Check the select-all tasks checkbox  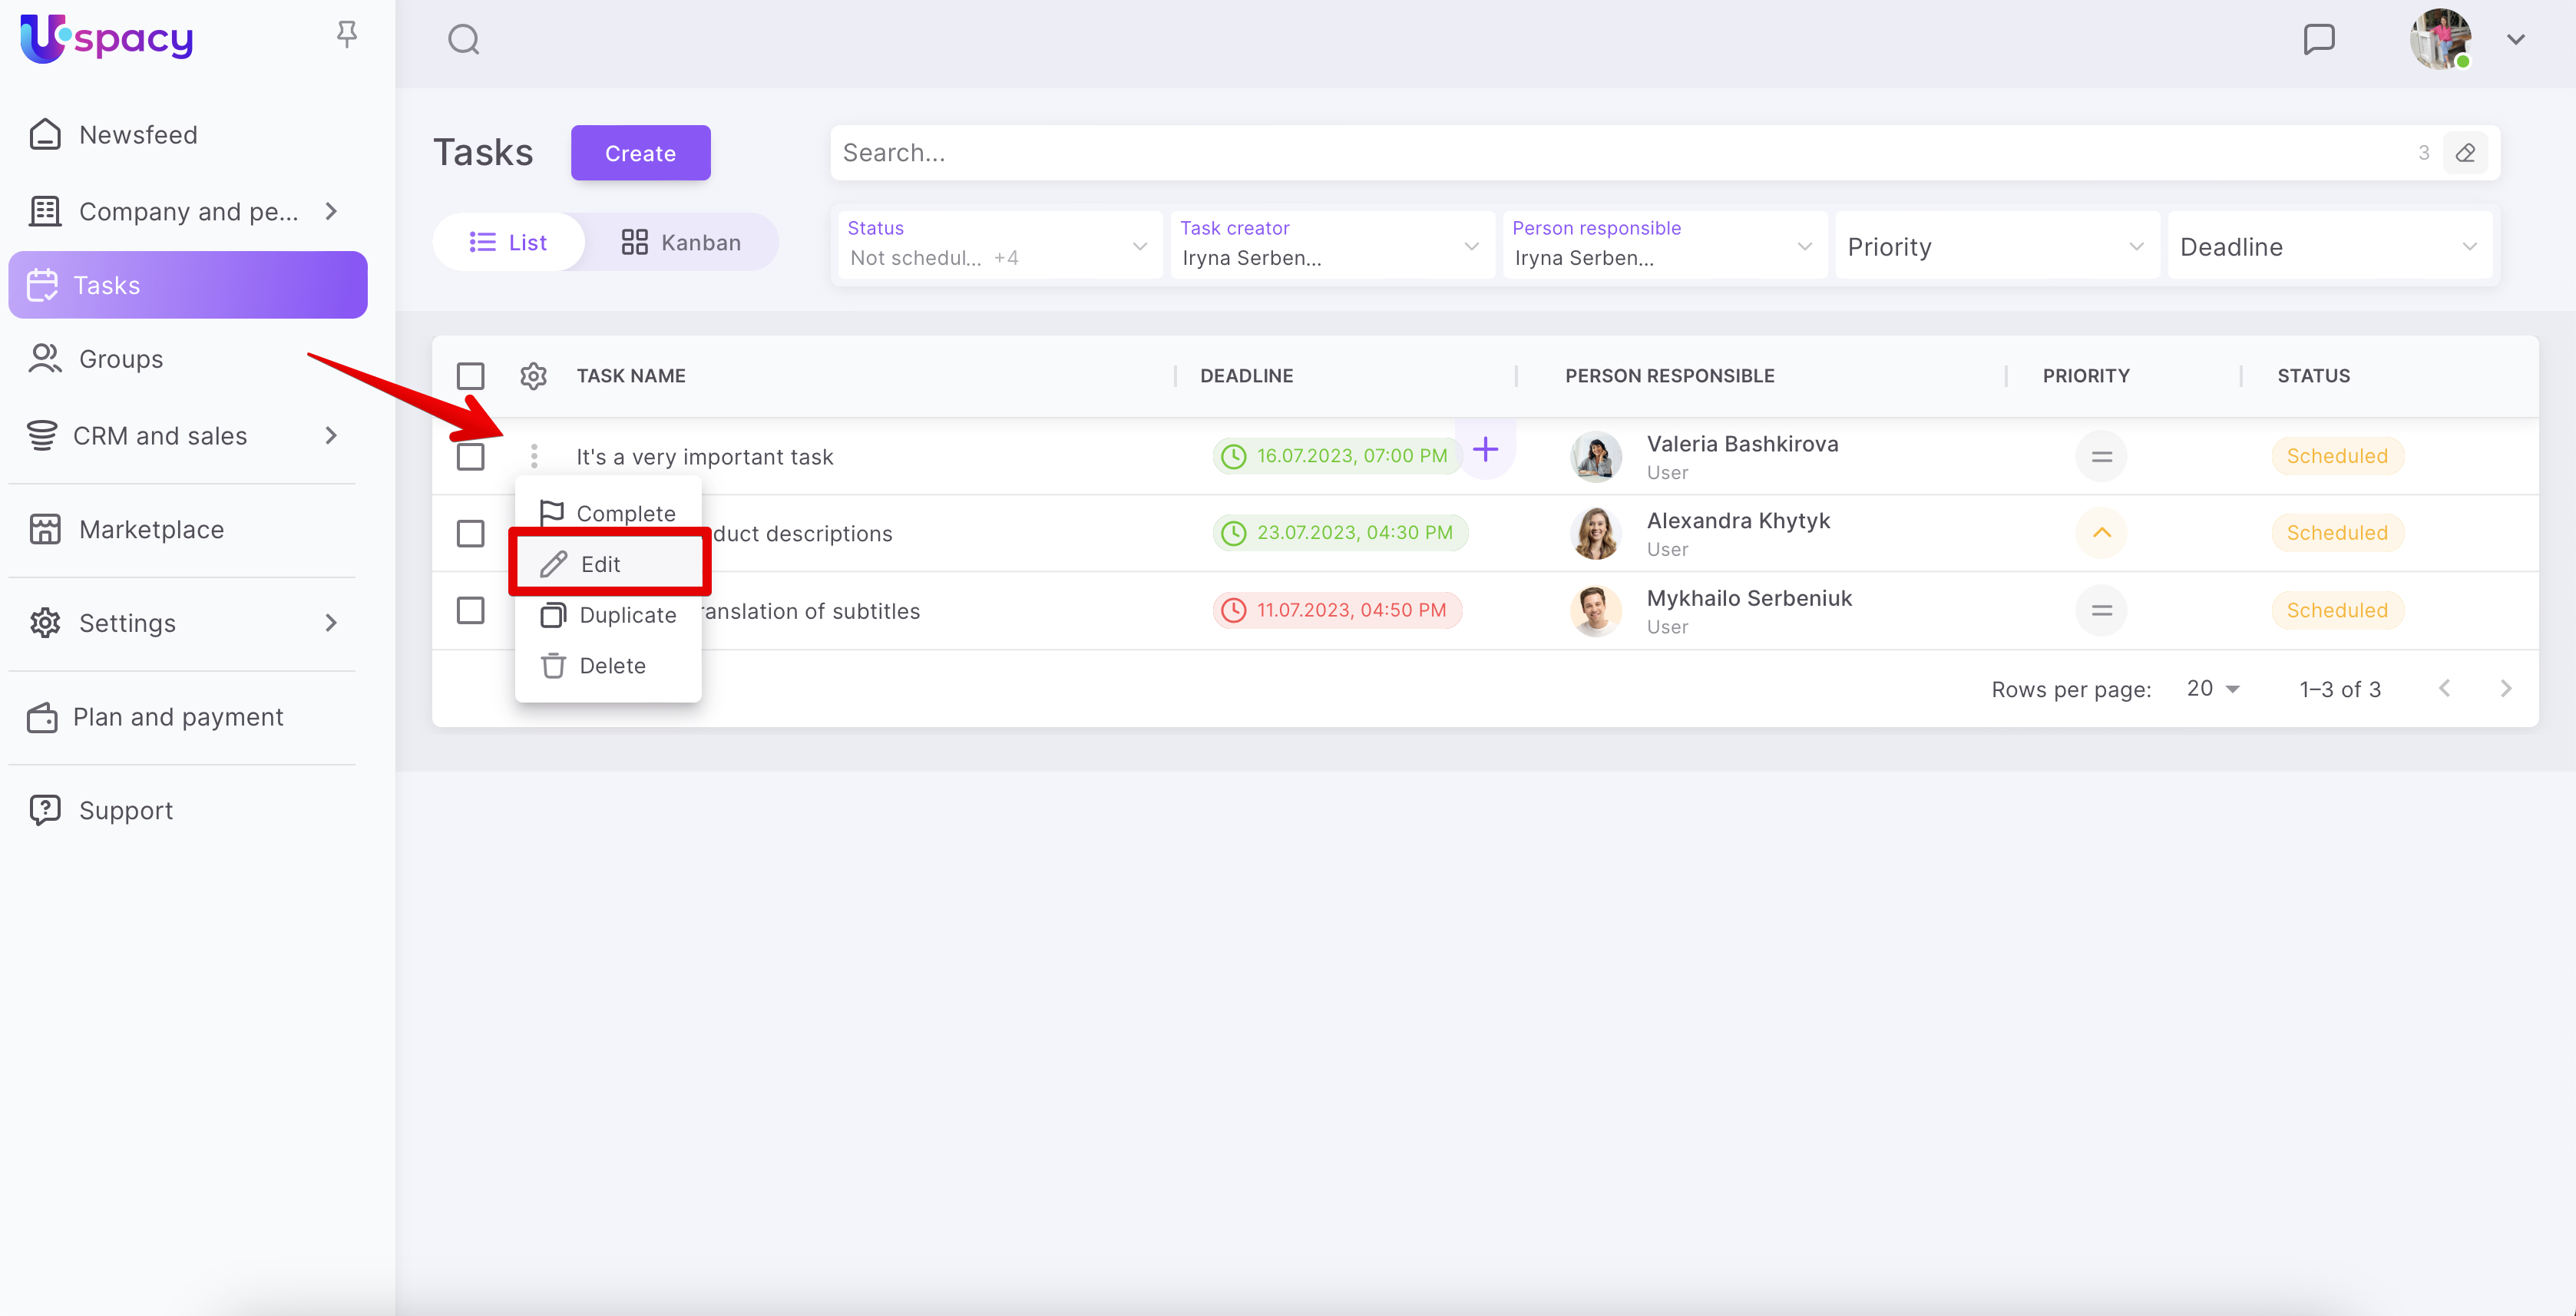(470, 376)
